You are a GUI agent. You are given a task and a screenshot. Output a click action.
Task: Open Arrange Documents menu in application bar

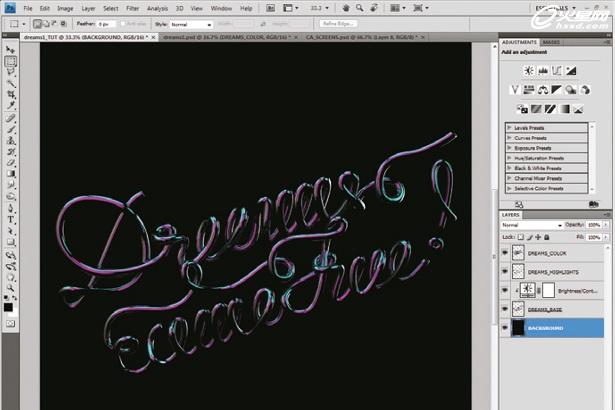point(398,8)
